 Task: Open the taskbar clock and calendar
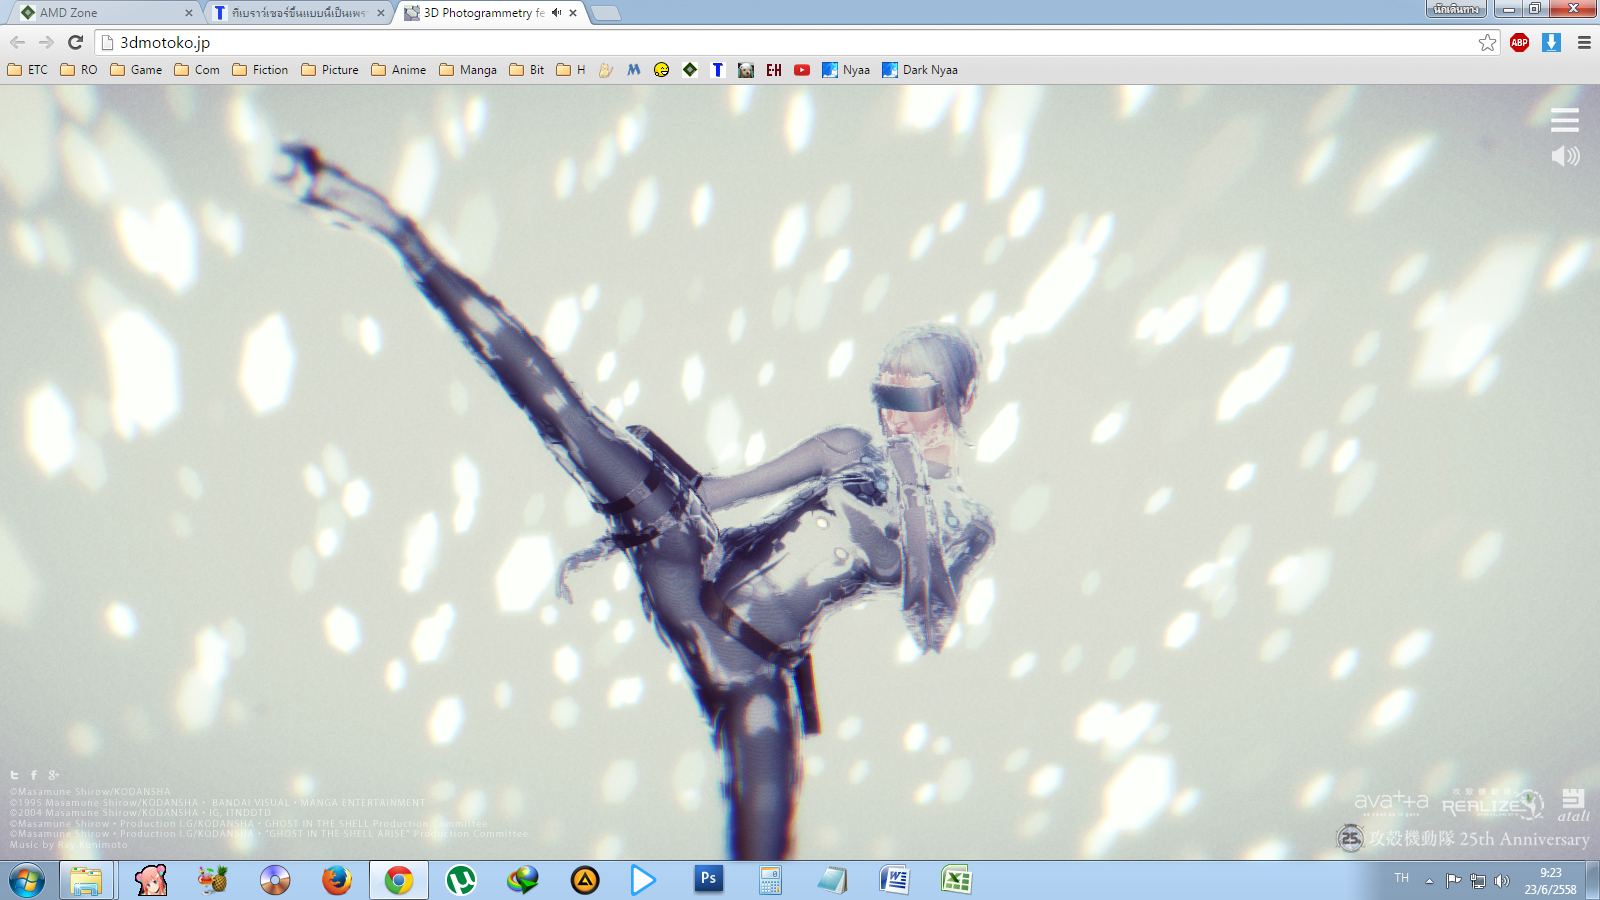click(1550, 881)
